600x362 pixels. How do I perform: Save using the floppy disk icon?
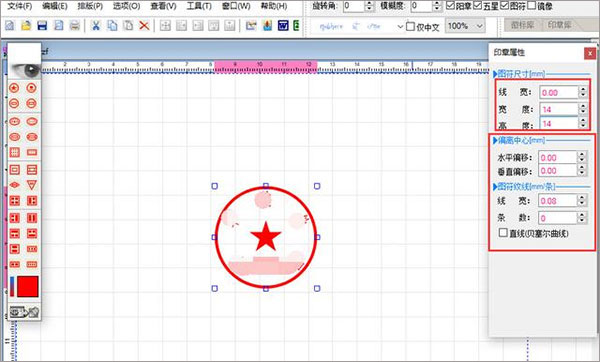[42, 26]
